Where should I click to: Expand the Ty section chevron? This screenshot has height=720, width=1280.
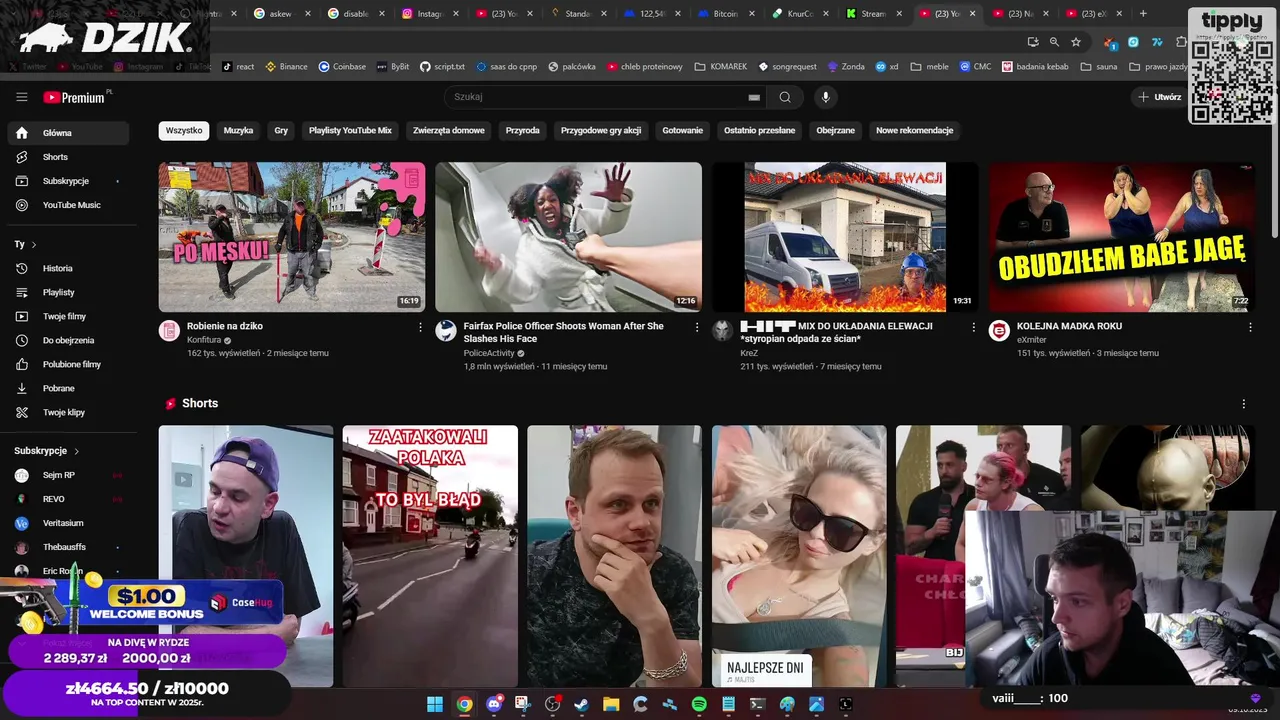[x=33, y=244]
